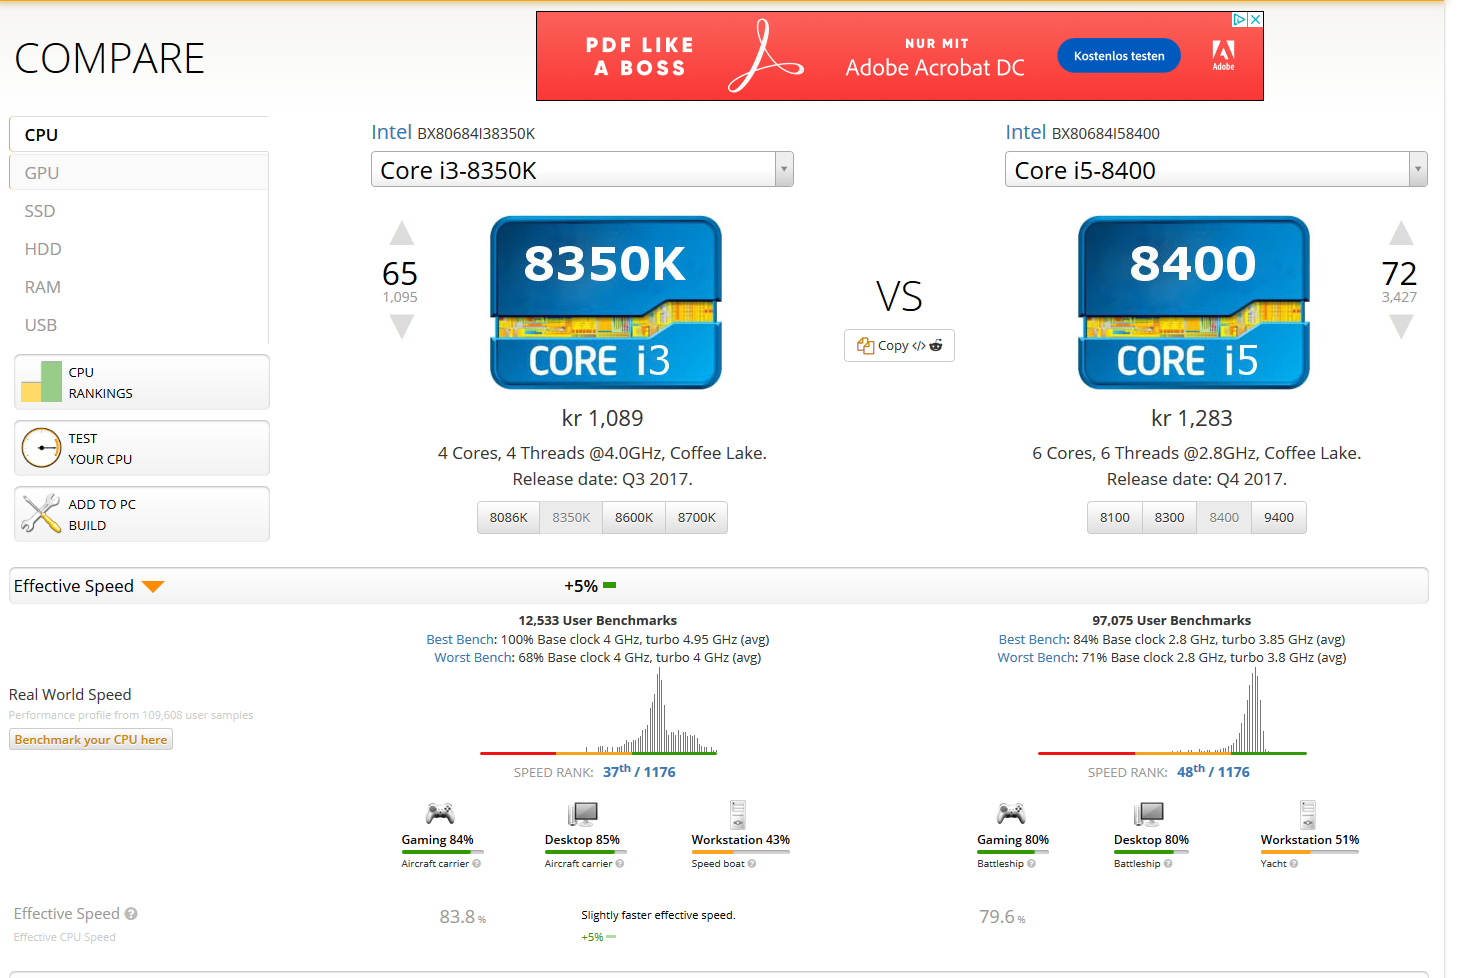The width and height of the screenshot is (1471, 978).
Task: Select the SSD tab
Action: coord(139,211)
